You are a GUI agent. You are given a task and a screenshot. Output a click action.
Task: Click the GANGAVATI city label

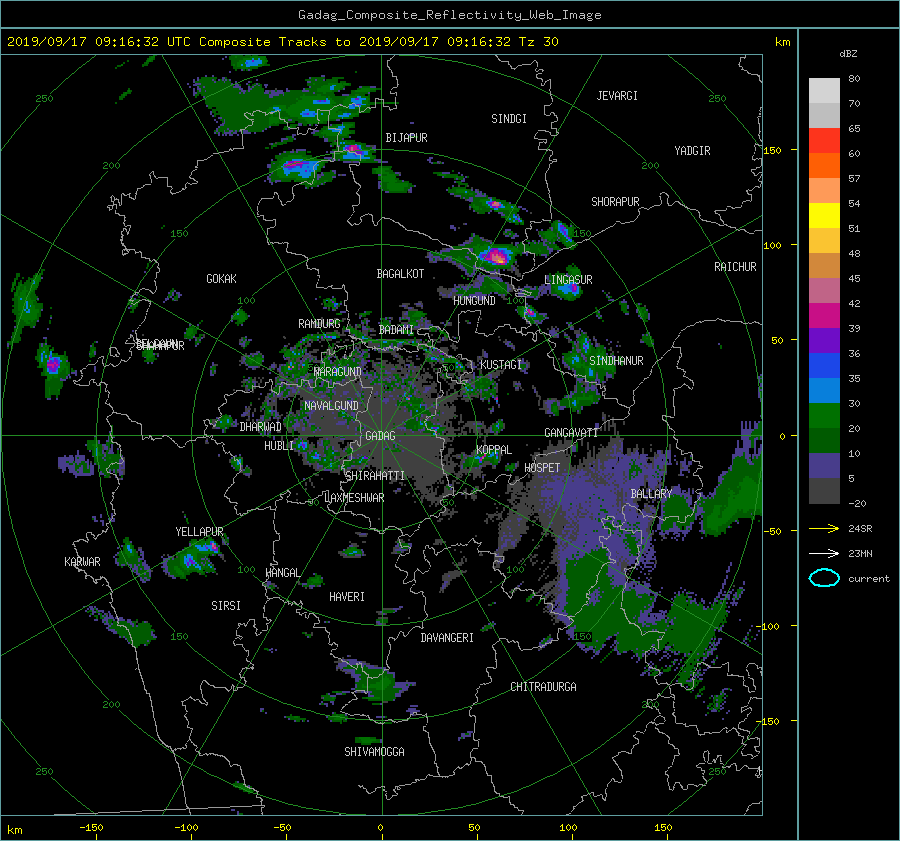[571, 432]
